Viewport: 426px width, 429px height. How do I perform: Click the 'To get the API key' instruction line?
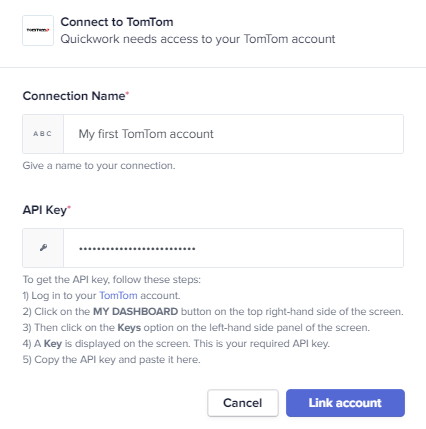pos(112,280)
